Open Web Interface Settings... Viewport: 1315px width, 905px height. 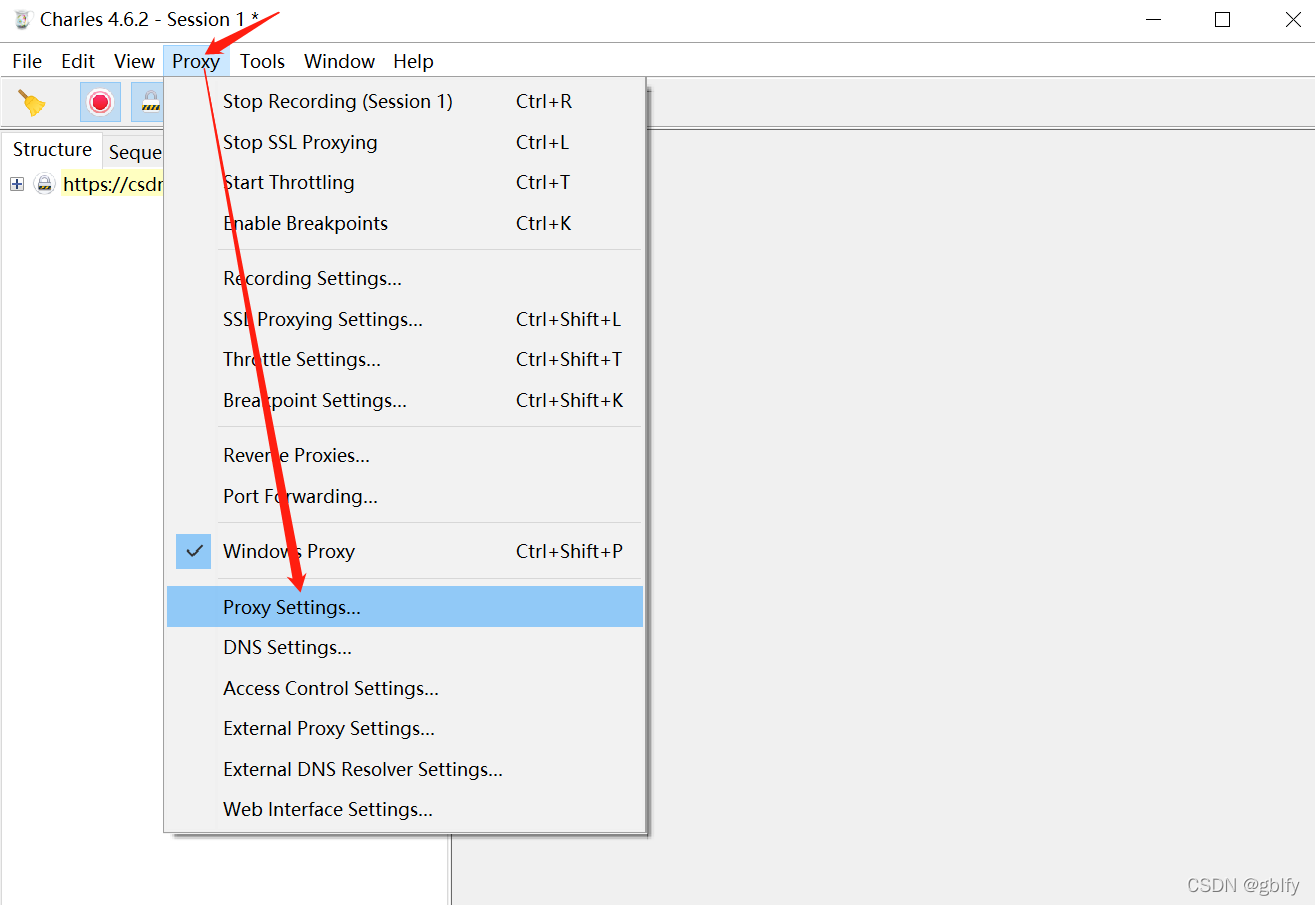[405, 810]
